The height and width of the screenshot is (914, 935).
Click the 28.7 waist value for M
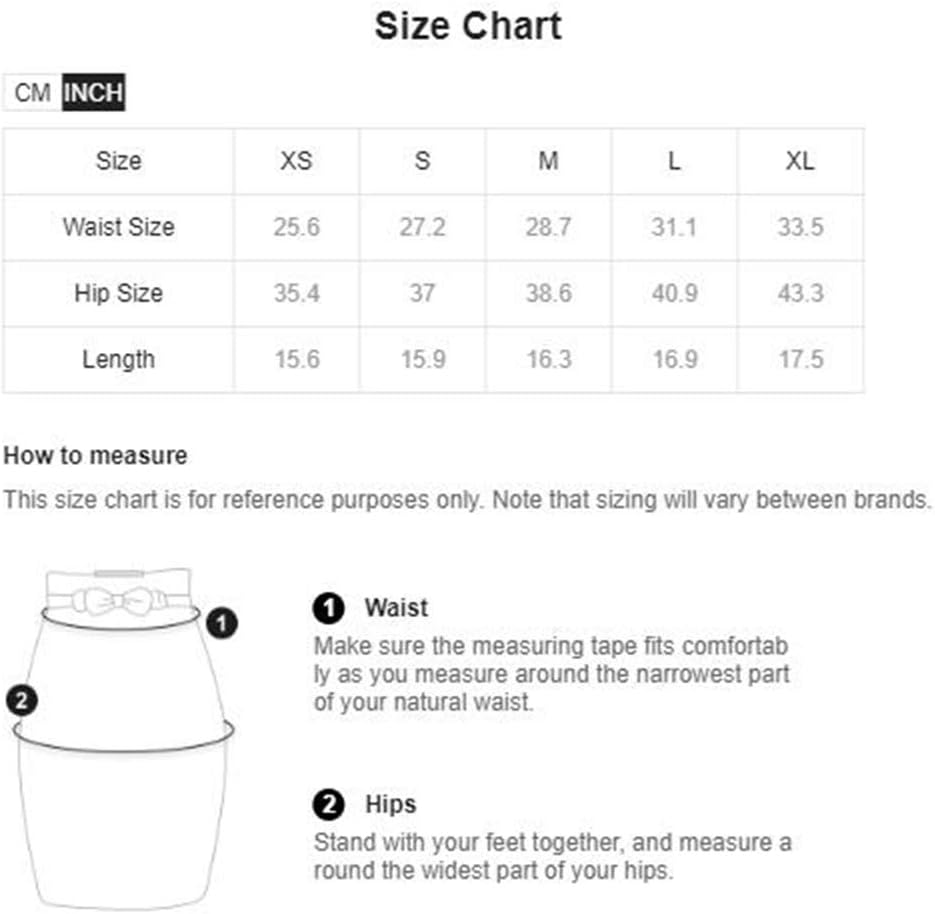[548, 227]
